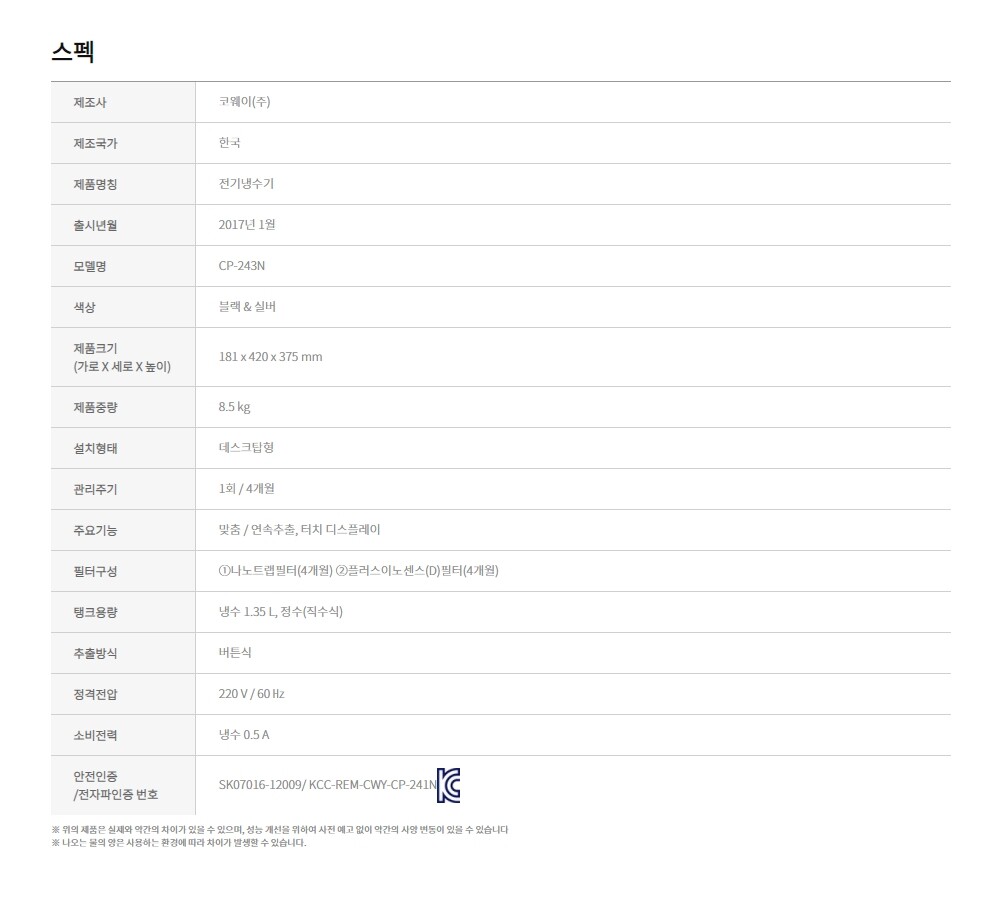
Task: Select the tank capacity 냉수 1.35 L text
Action: (x=247, y=612)
